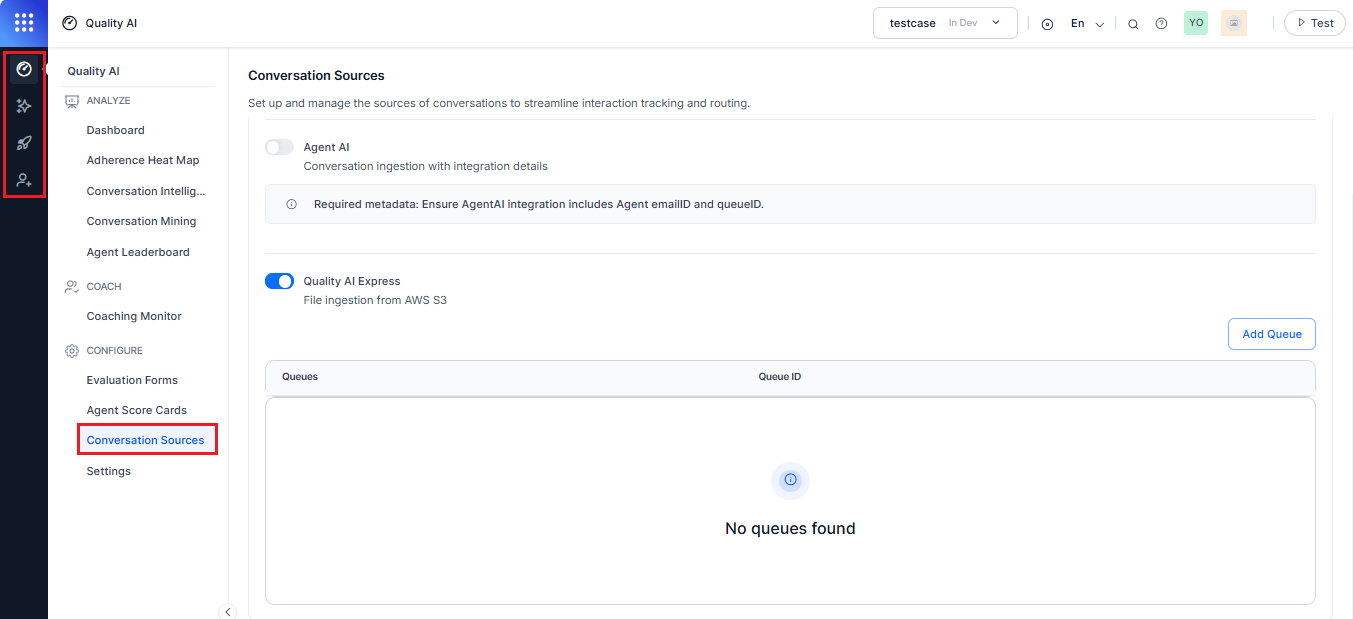Go to Evaluation Forms
The height and width of the screenshot is (619, 1353).
[x=132, y=380]
